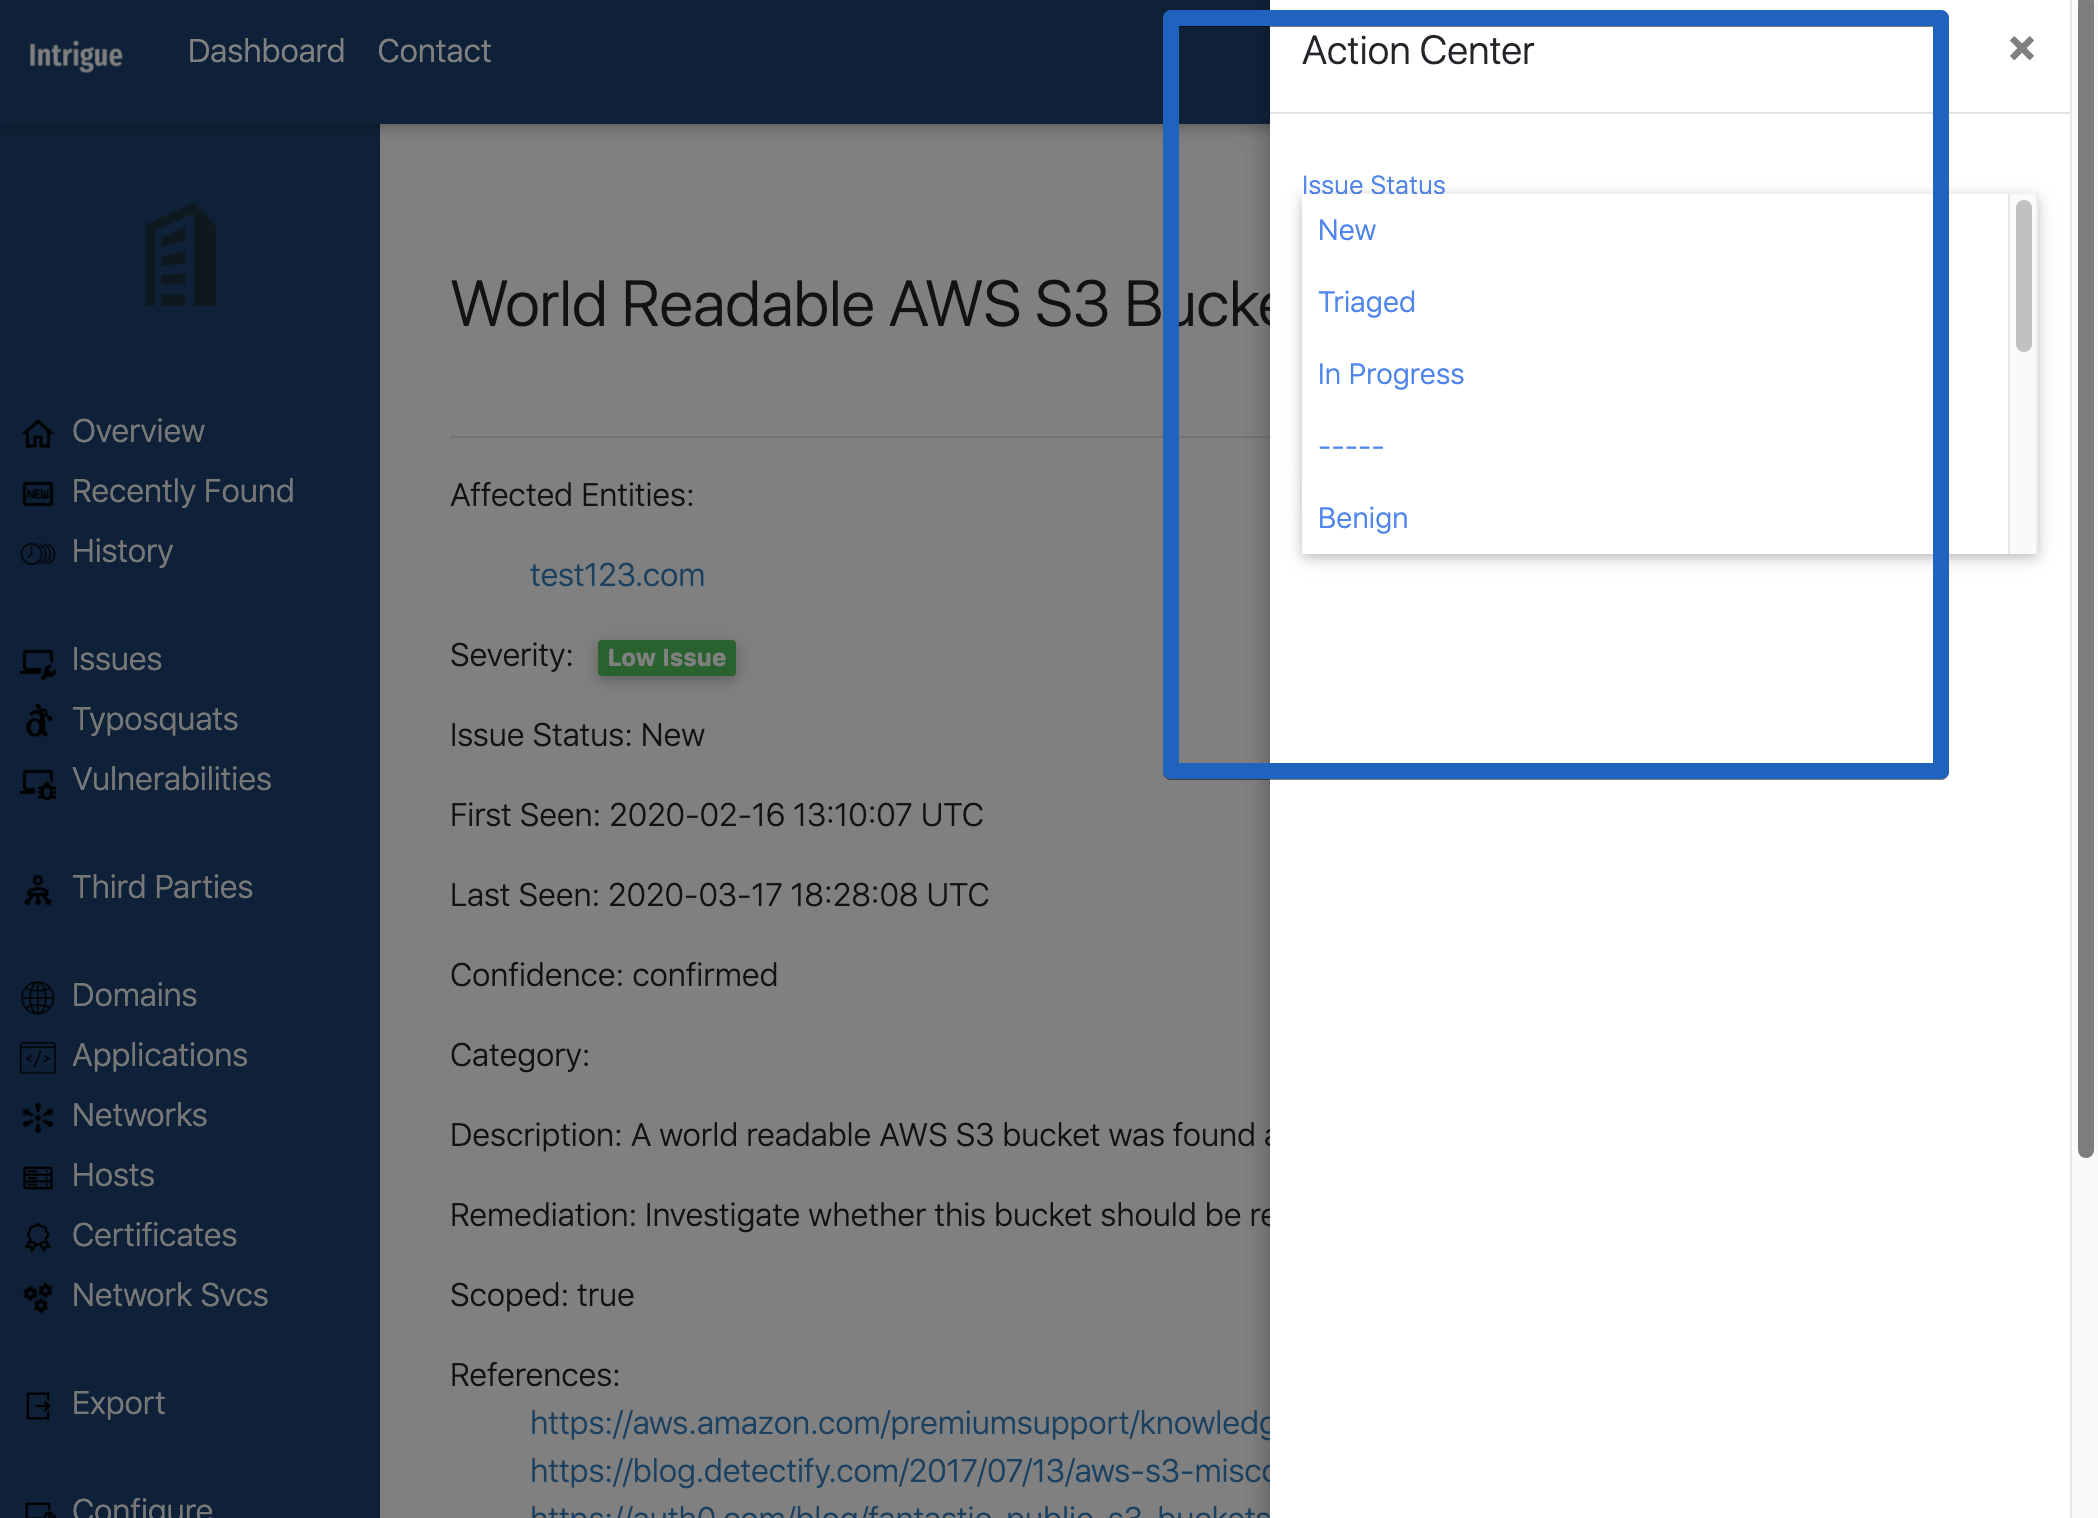This screenshot has width=2098, height=1518.
Task: Click the Export sidebar icon
Action: pyautogui.click(x=38, y=1405)
